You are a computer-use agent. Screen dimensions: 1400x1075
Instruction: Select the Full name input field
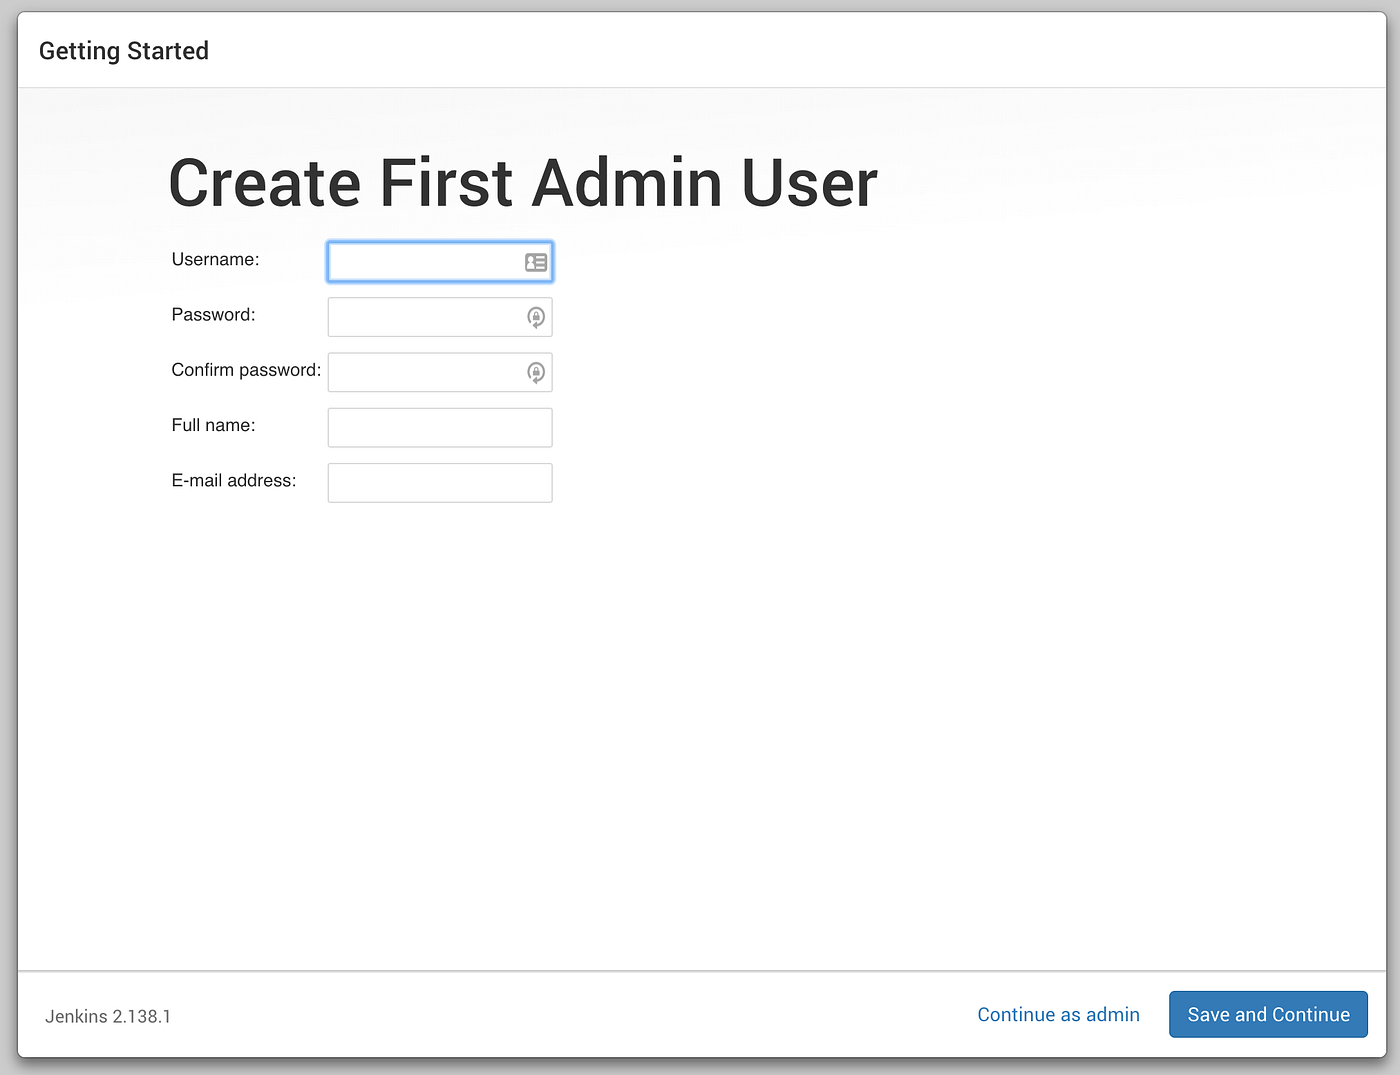coord(440,427)
